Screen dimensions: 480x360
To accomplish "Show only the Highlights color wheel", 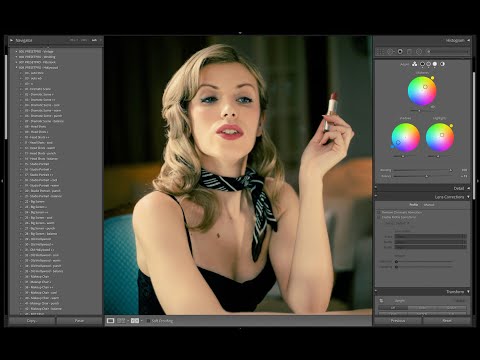I will [435, 64].
